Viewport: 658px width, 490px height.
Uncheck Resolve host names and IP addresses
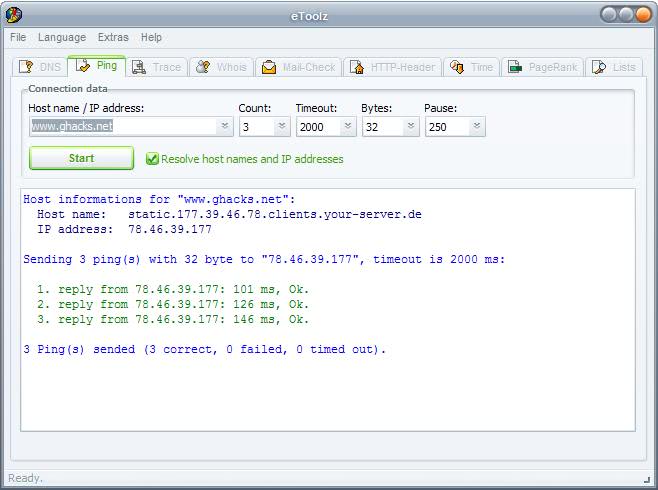pos(153,159)
